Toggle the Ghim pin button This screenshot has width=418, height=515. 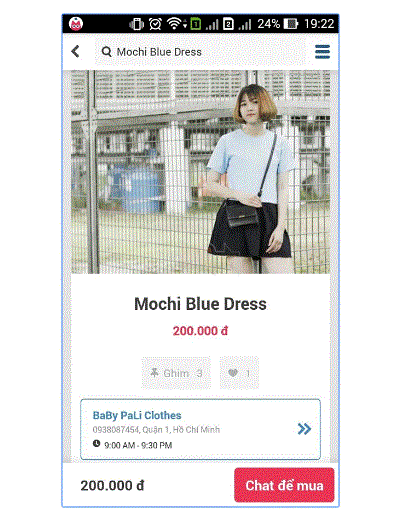tap(176, 373)
